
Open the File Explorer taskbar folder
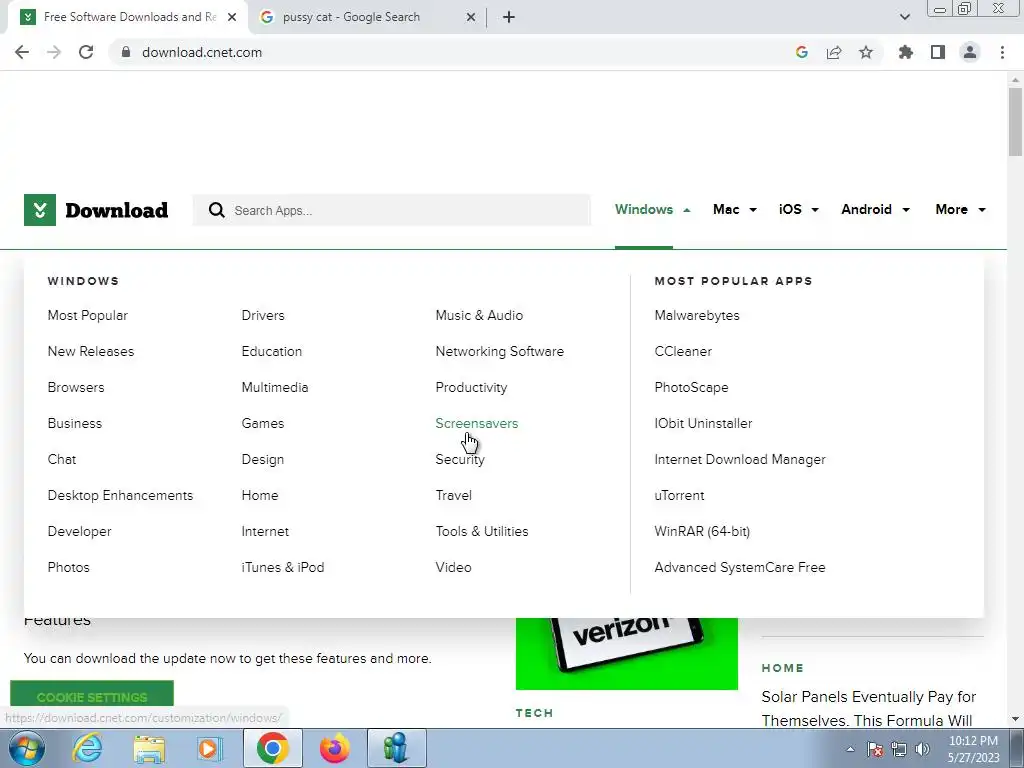click(149, 748)
